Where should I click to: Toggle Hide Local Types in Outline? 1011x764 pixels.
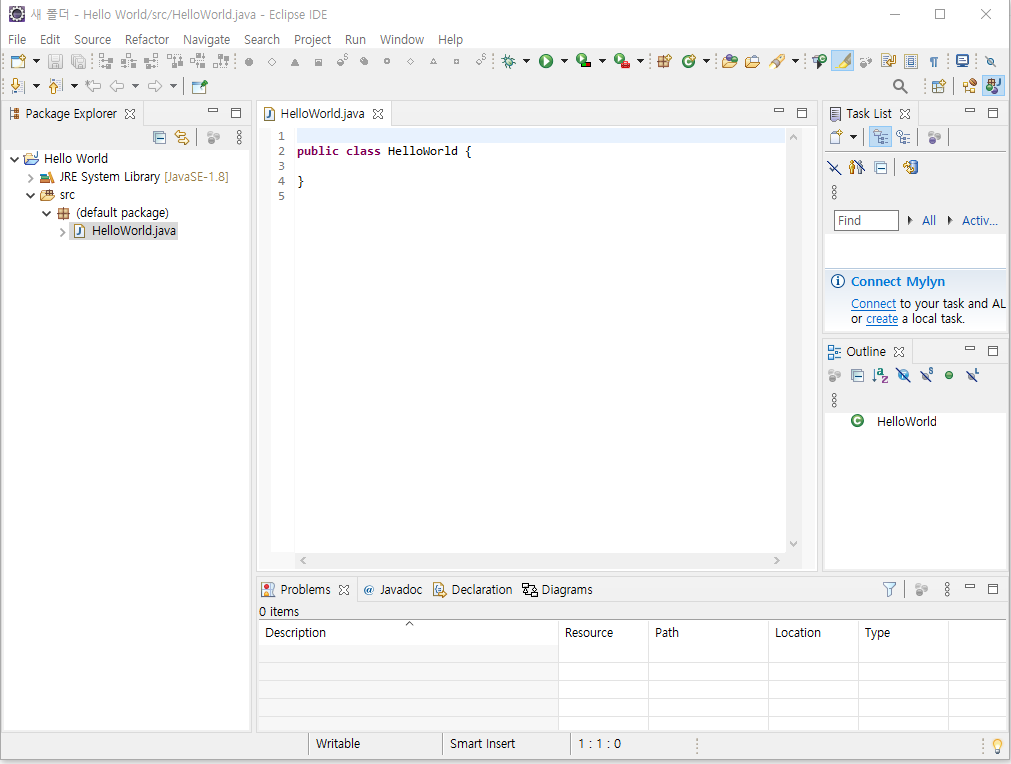[x=972, y=375]
